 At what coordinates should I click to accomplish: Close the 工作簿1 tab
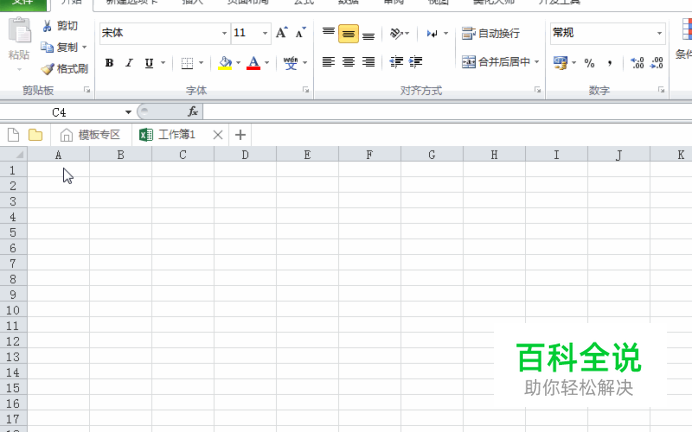pyautogui.click(x=218, y=135)
